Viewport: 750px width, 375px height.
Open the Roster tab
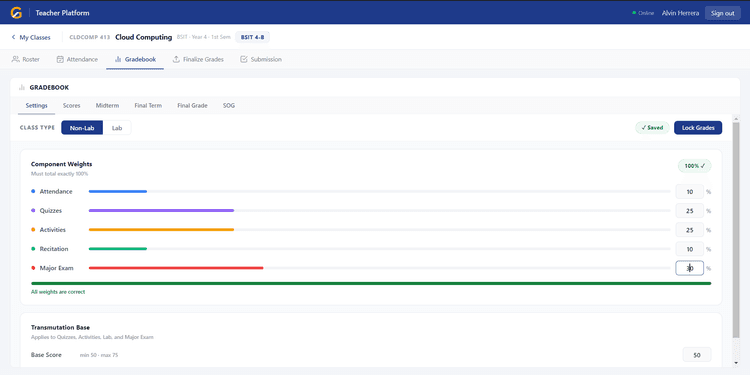(x=25, y=59)
